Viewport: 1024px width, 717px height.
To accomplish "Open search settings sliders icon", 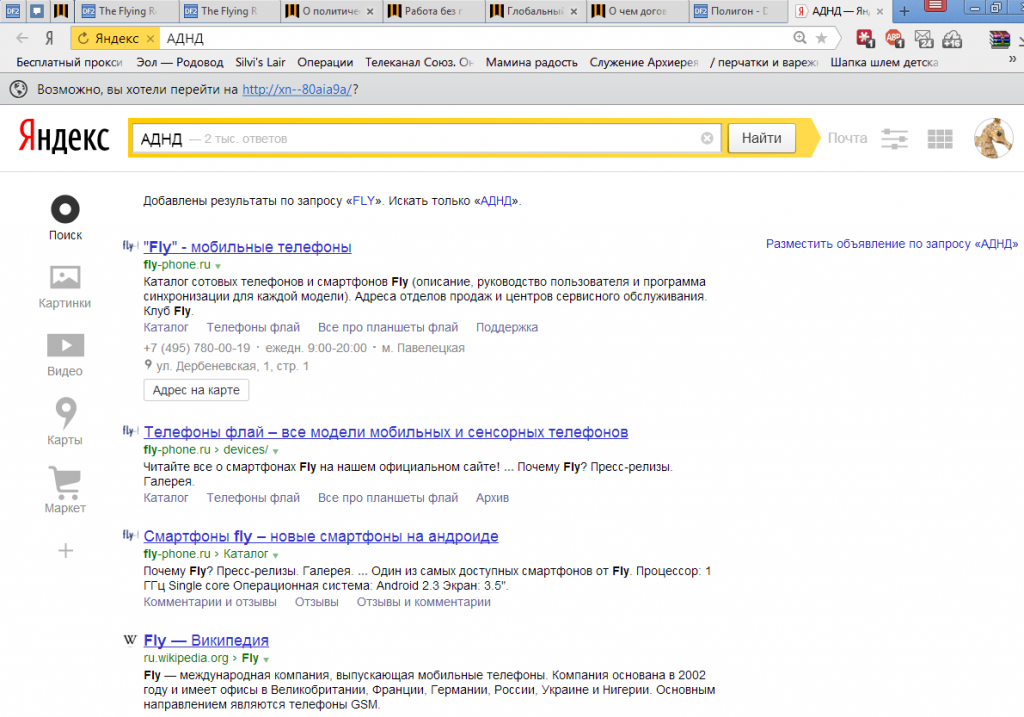I will (894, 138).
